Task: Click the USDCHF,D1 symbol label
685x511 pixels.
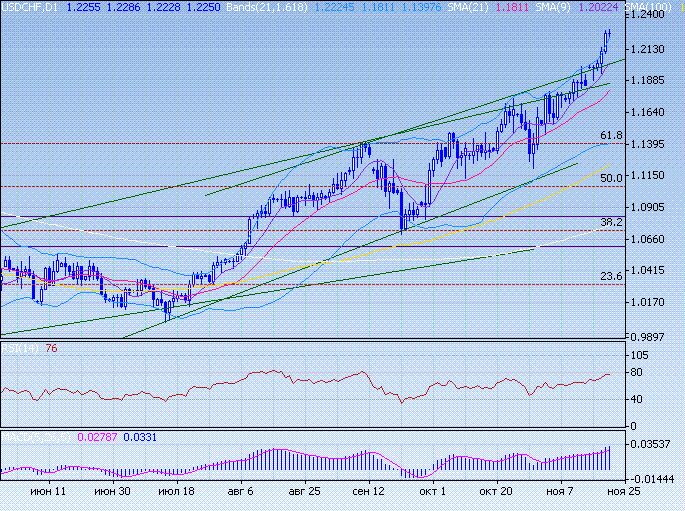Action: [x=29, y=6]
